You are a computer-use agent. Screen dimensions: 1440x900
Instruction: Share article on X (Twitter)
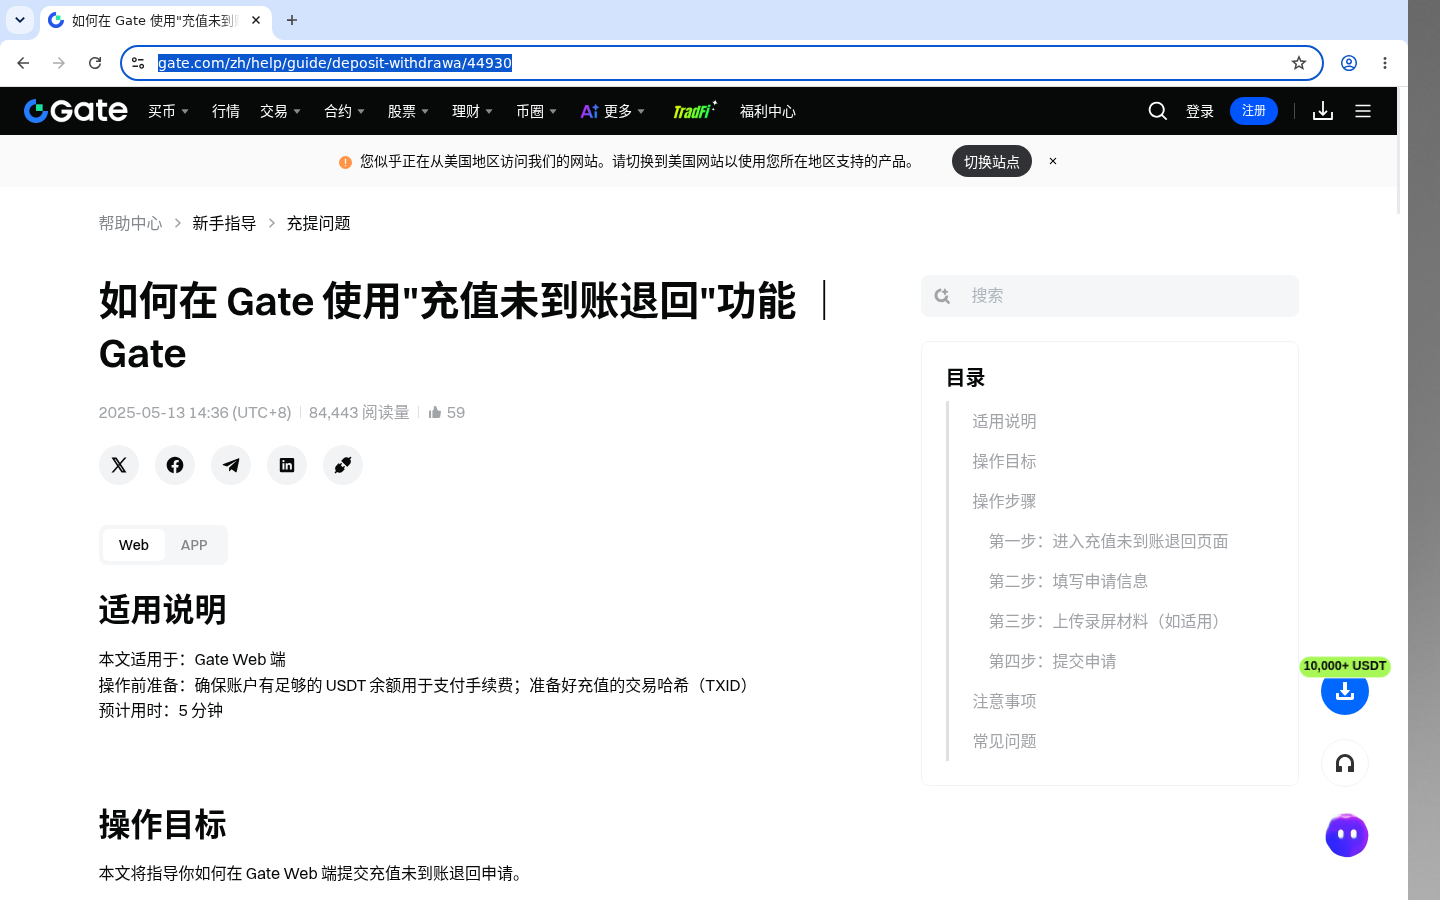pyautogui.click(x=119, y=465)
